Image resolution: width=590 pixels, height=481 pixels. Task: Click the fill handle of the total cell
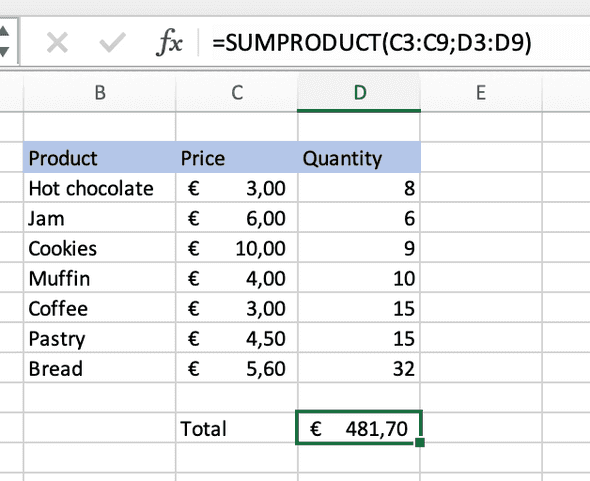[x=420, y=442]
